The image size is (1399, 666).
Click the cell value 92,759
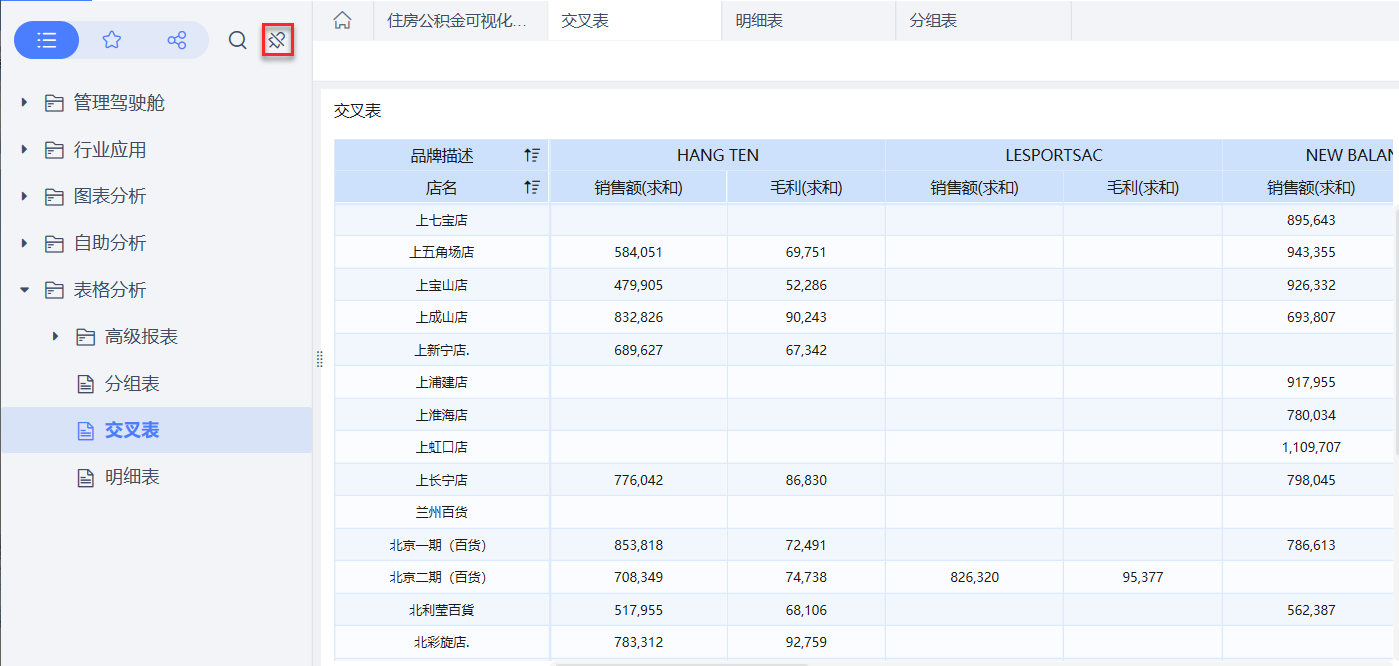click(806, 642)
